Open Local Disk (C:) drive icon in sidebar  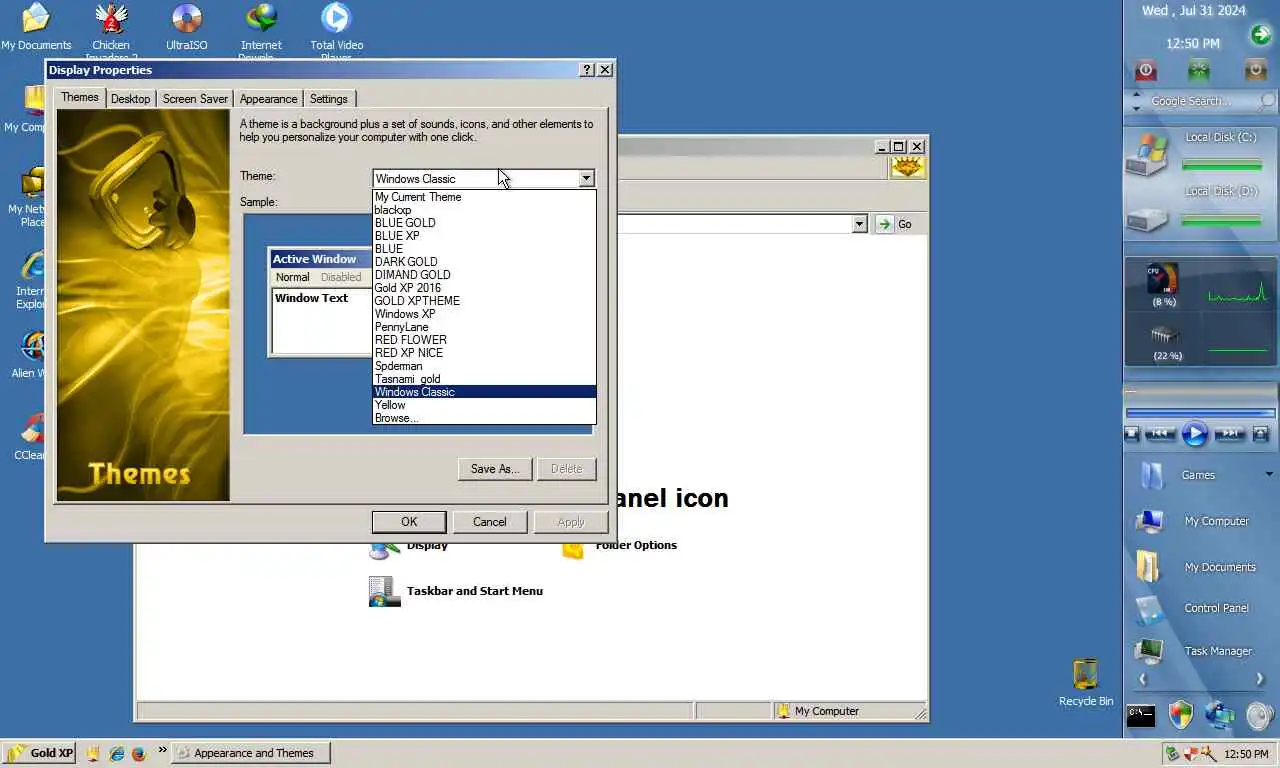coord(1146,153)
